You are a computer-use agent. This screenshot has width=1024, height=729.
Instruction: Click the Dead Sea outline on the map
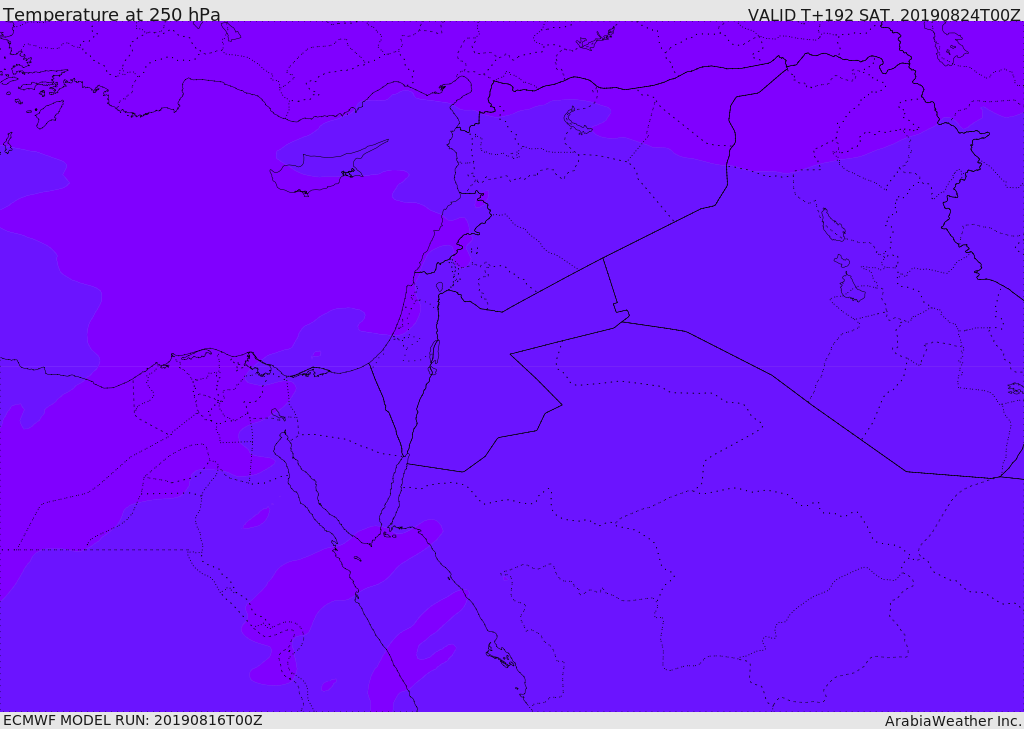434,357
